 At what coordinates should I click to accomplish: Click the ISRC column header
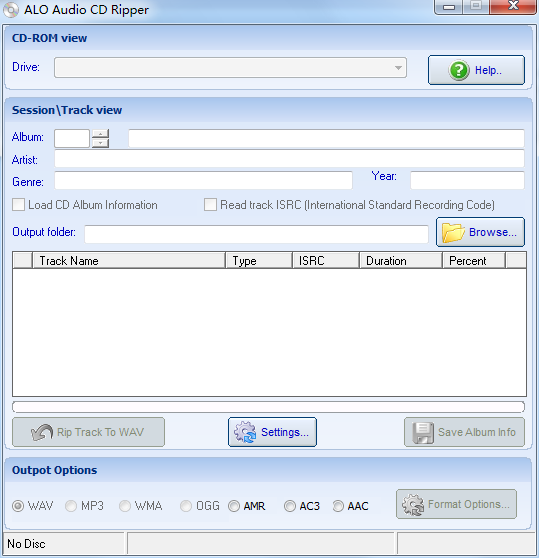pyautogui.click(x=326, y=261)
